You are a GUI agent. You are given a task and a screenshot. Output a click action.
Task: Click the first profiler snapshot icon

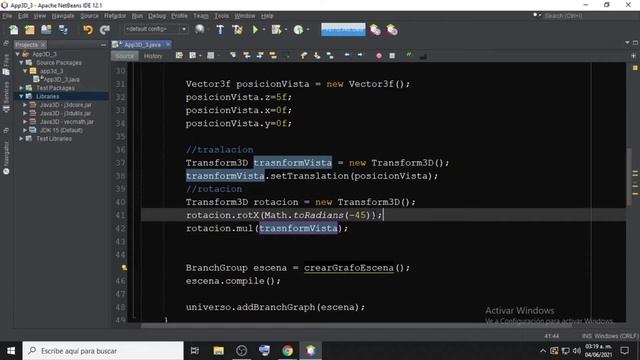pos(375,30)
